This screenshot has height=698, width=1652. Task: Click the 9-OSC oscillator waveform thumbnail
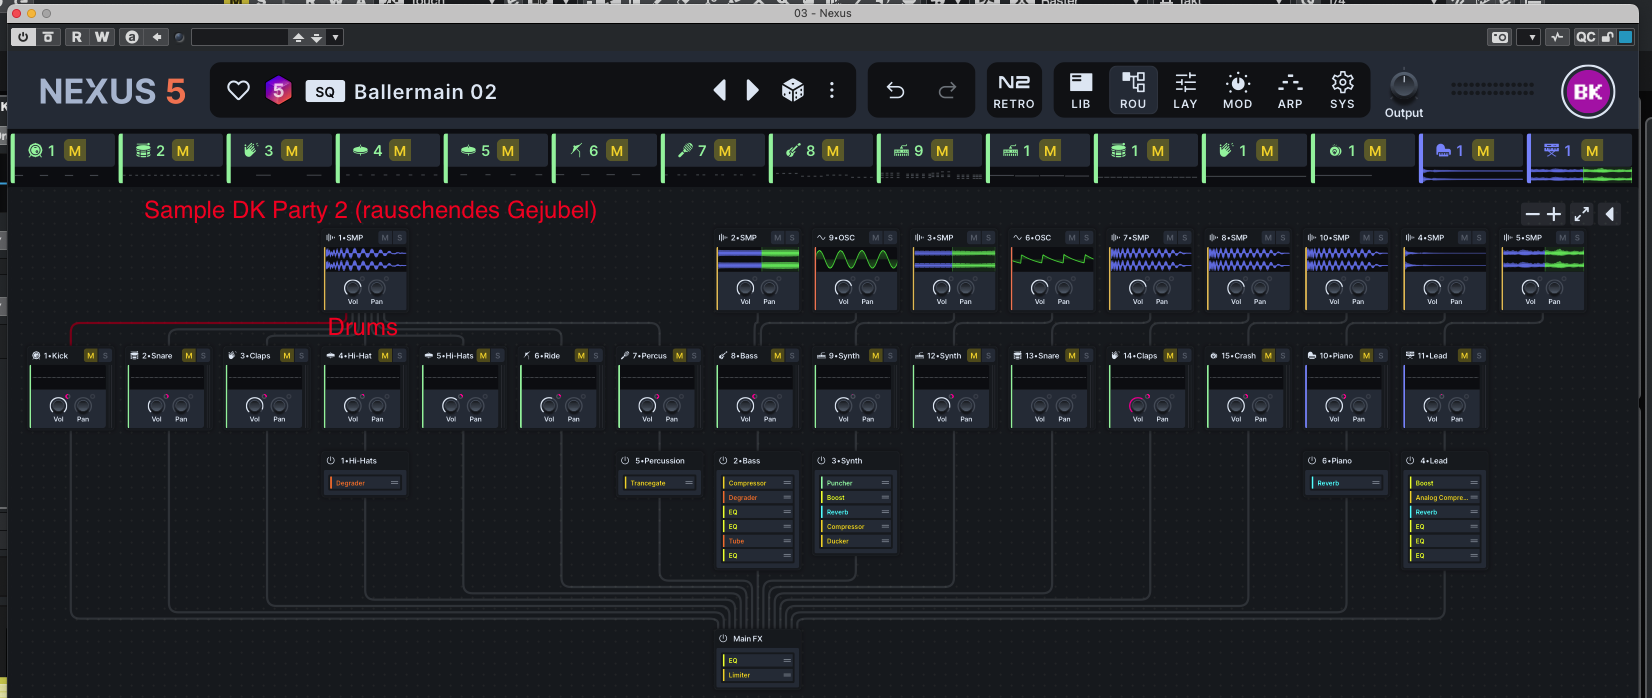[x=856, y=260]
